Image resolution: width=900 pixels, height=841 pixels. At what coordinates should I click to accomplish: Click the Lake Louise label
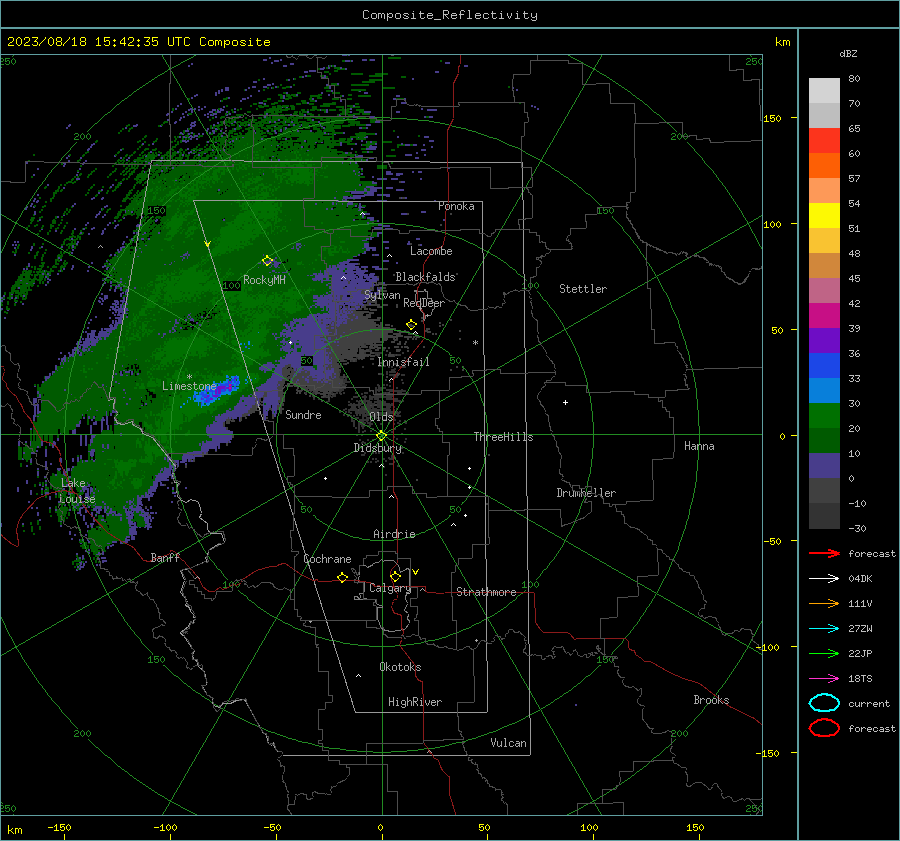tap(76, 491)
